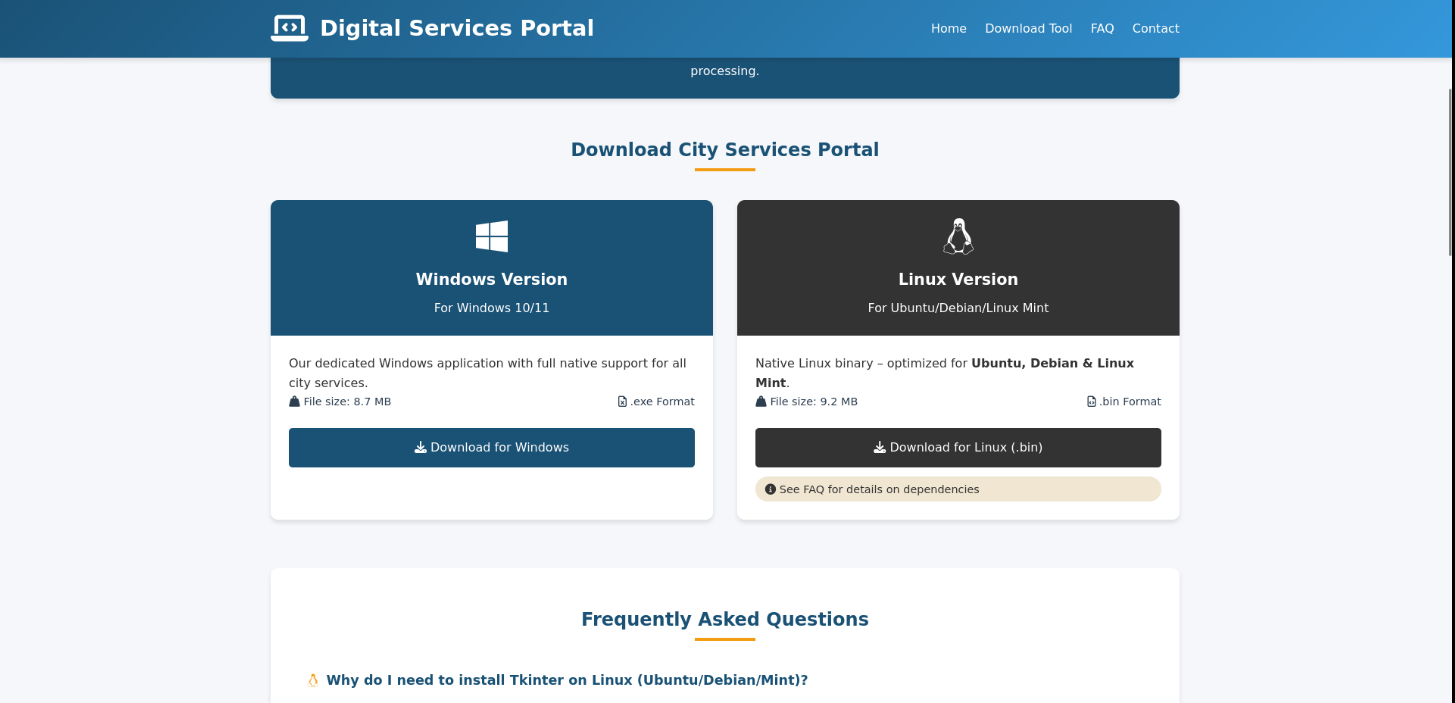This screenshot has width=1455, height=703.
Task: Click the info icon in dependencies note
Action: [x=770, y=490]
